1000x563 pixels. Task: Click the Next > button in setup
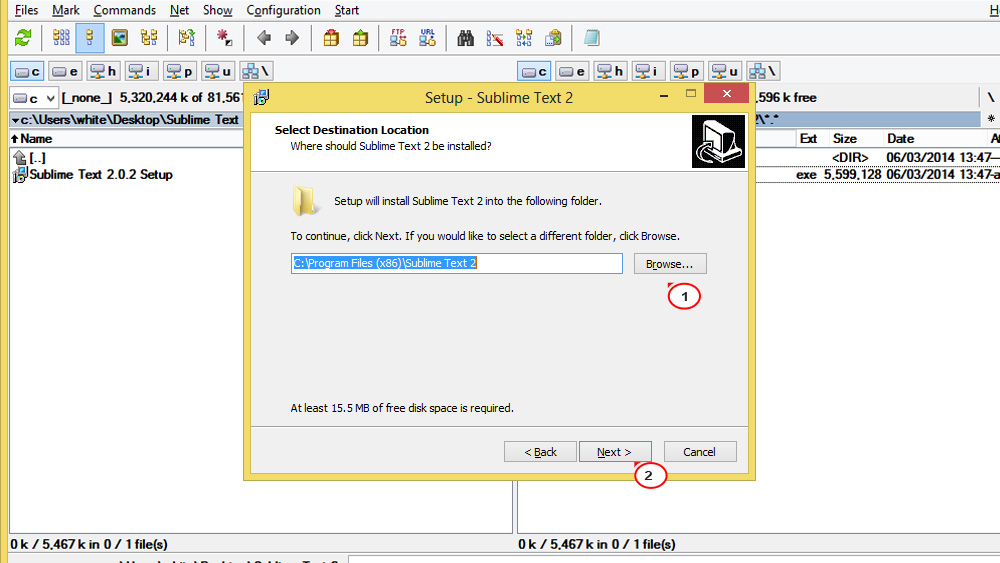615,452
